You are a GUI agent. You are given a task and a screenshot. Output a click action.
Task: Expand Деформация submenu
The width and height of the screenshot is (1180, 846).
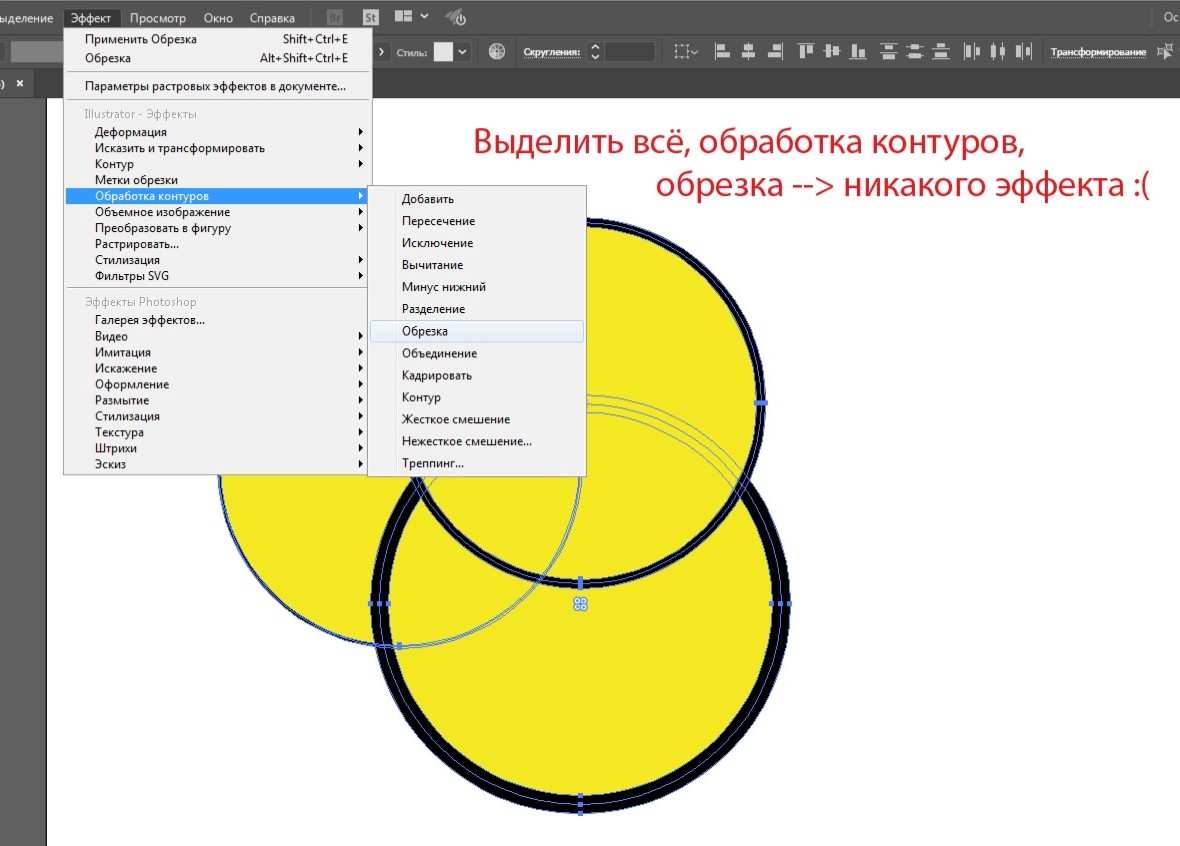click(217, 132)
